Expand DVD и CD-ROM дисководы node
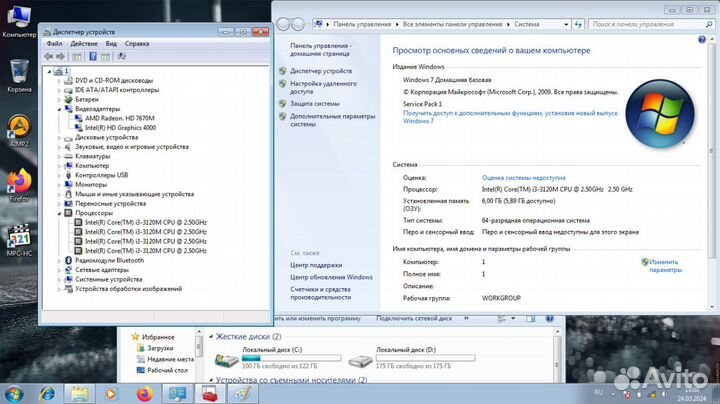The width and height of the screenshot is (720, 404). coord(59,80)
